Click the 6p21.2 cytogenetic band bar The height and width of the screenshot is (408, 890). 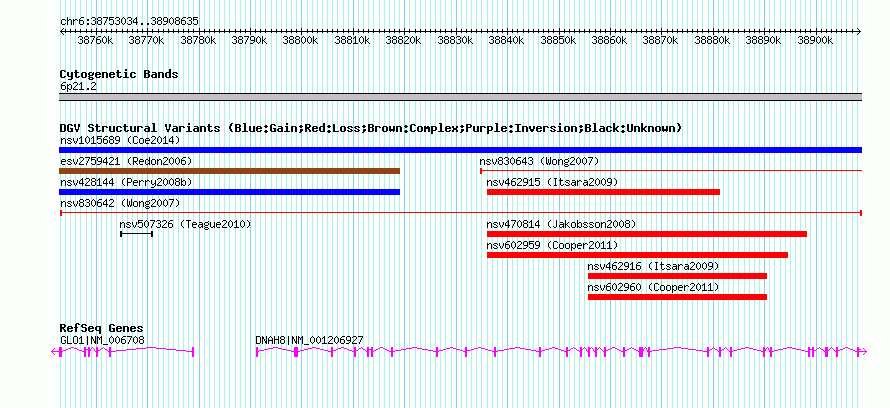460,97
